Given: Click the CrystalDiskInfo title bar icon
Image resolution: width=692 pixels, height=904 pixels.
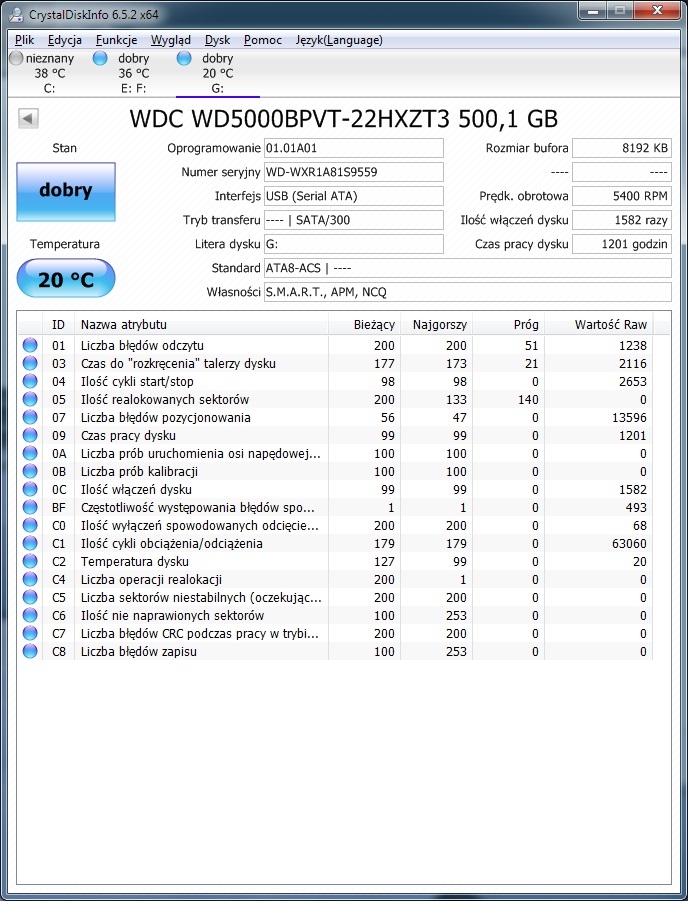Looking at the screenshot, I should pyautogui.click(x=17, y=14).
